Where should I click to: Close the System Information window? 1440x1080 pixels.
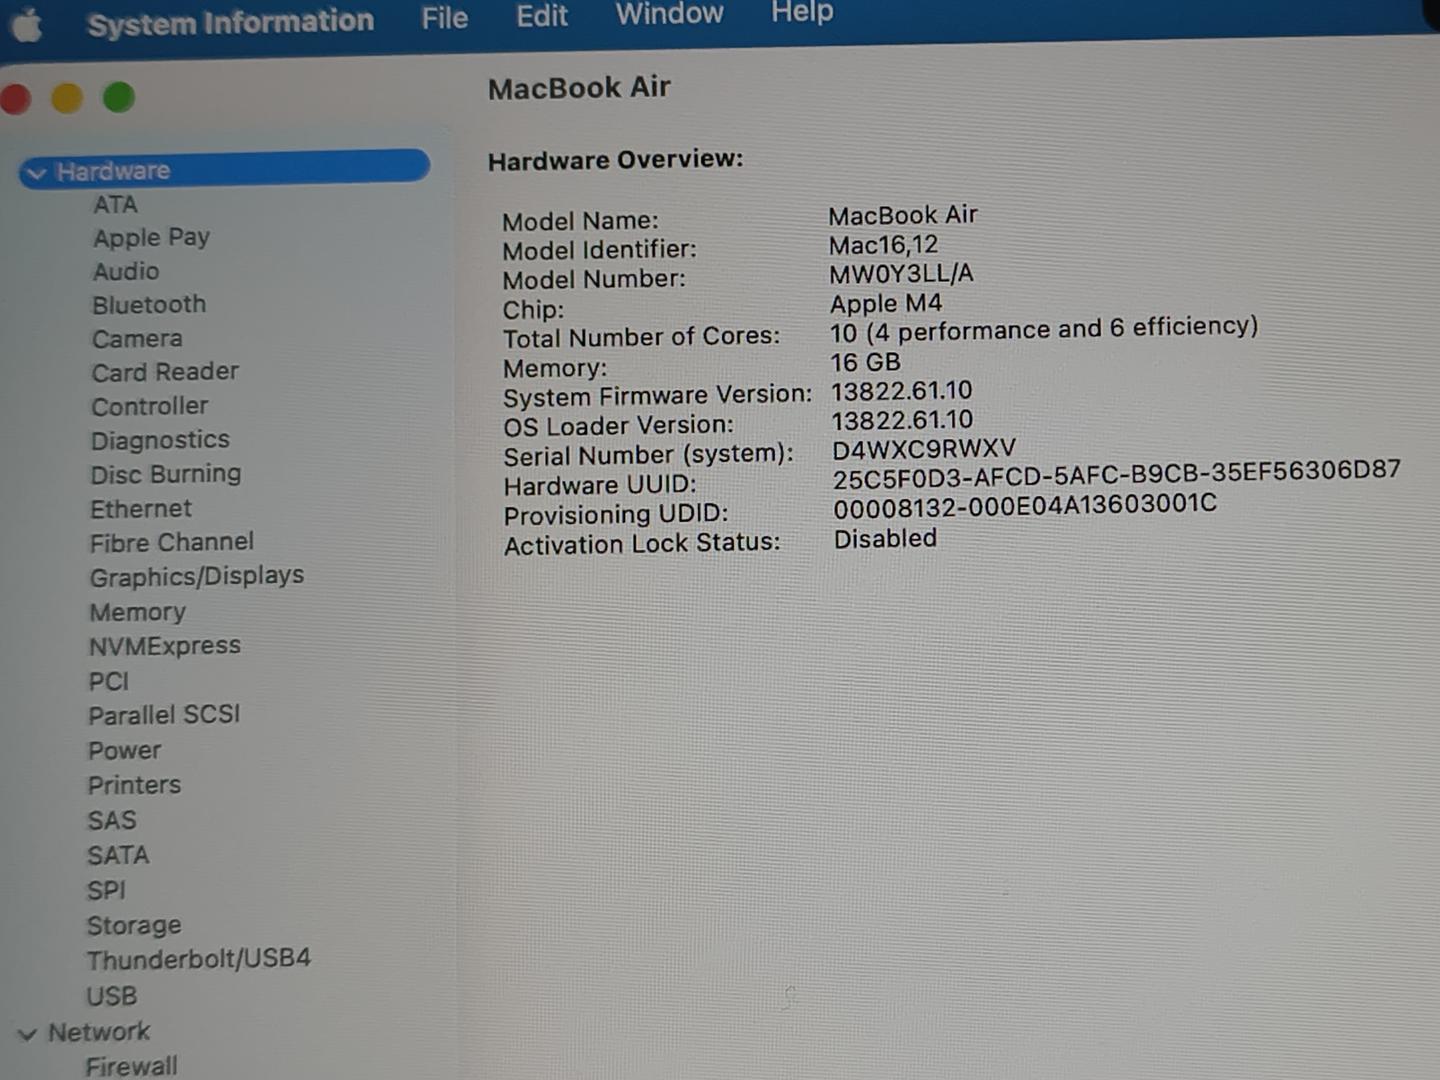coord(16,99)
